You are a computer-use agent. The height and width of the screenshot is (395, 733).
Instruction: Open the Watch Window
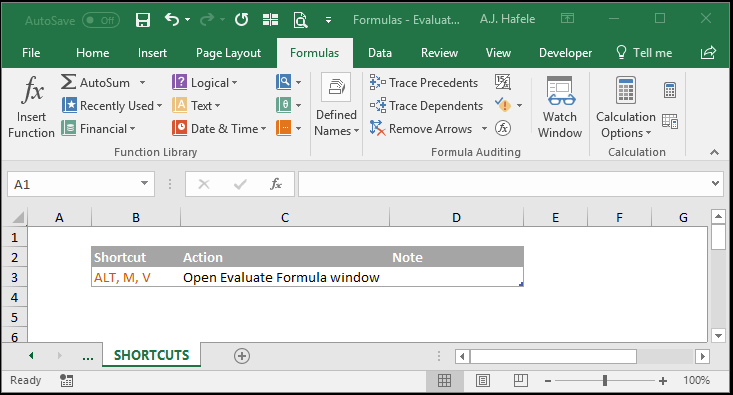560,107
